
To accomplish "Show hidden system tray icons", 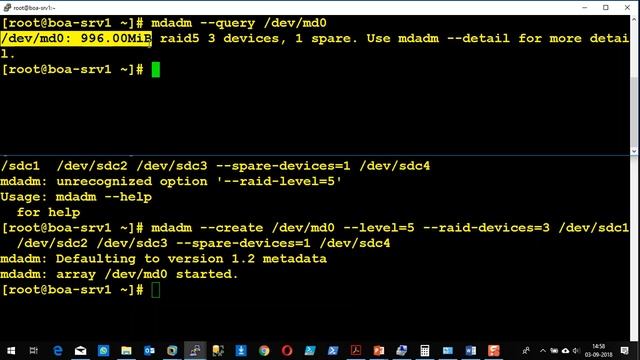I will (x=543, y=351).
